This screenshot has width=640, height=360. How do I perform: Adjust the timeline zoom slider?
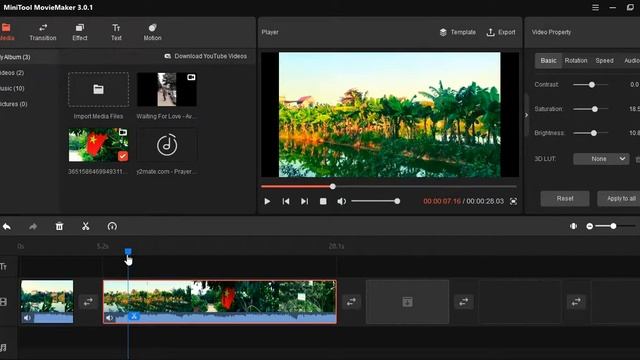point(615,226)
